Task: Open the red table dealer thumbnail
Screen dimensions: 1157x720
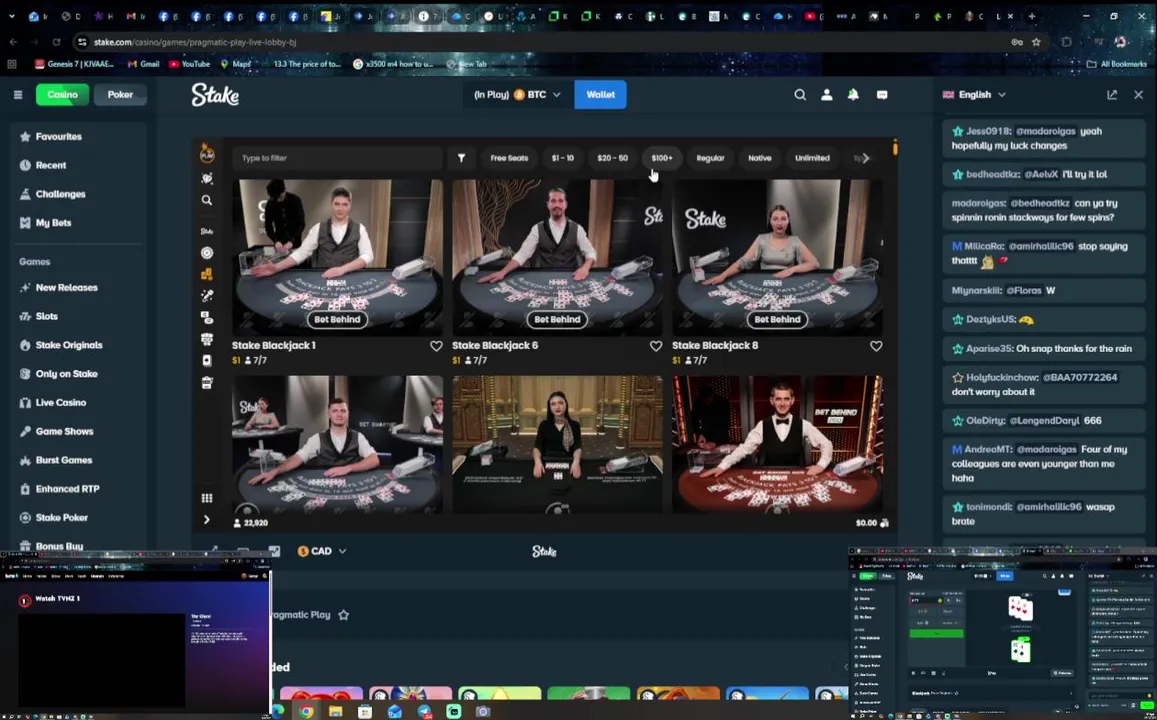Action: click(777, 444)
